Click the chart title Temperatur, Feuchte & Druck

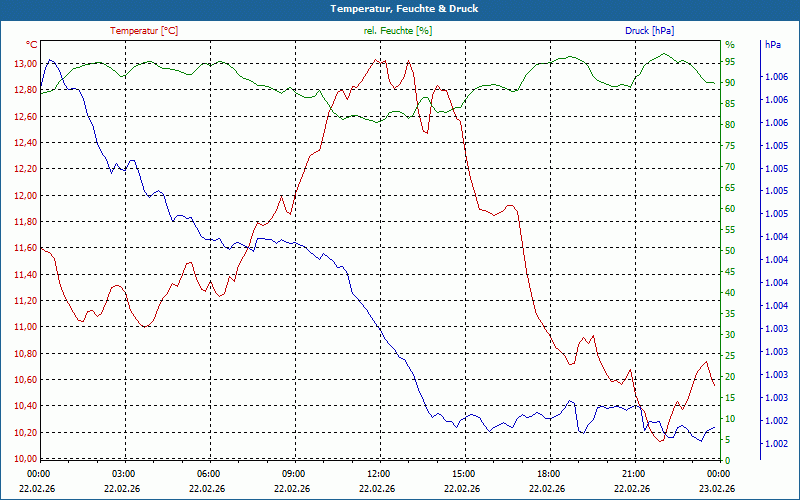coord(404,9)
